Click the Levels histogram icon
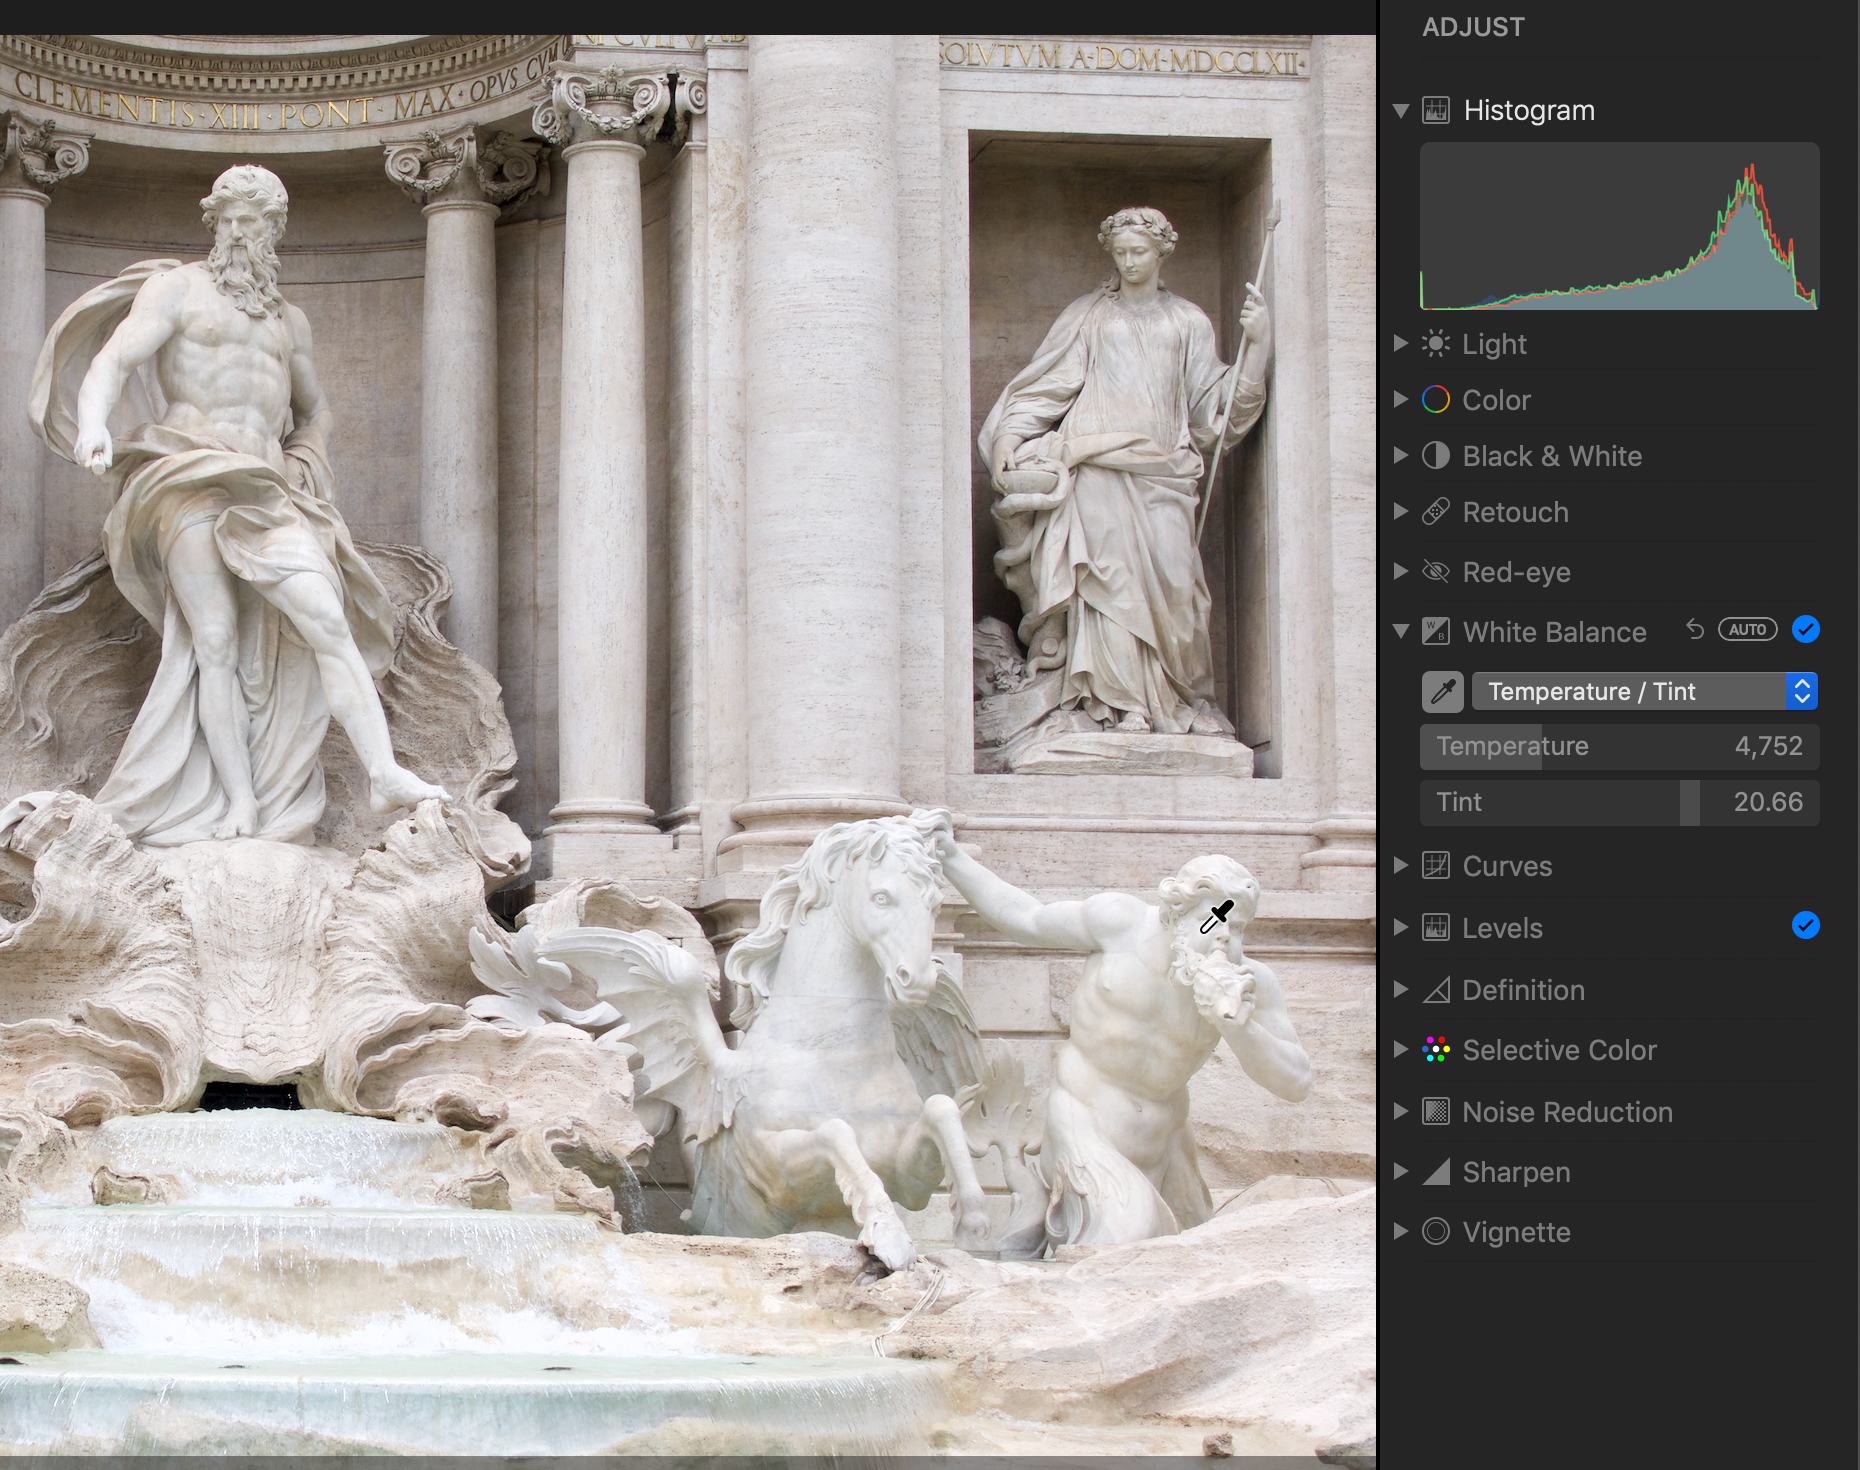This screenshot has width=1860, height=1470. (1436, 928)
